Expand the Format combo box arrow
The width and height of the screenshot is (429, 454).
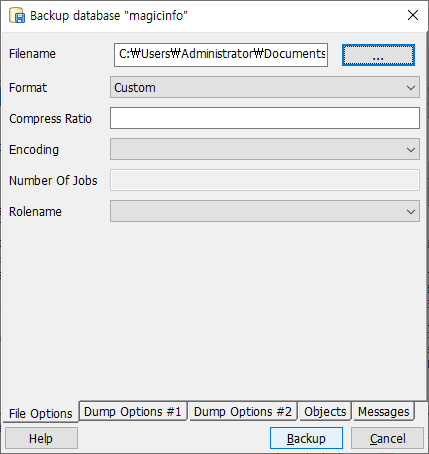click(x=411, y=88)
